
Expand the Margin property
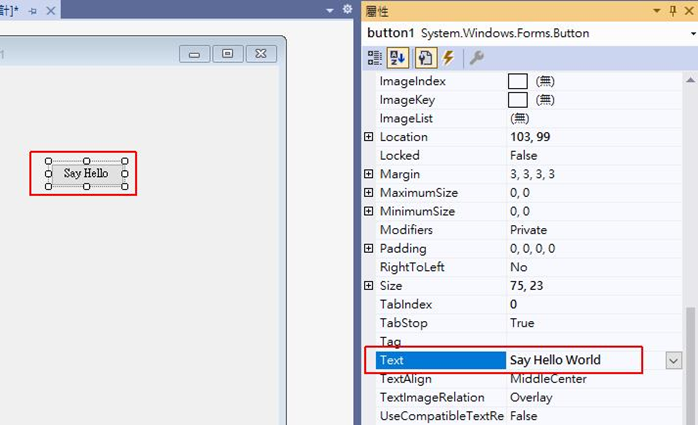(369, 174)
